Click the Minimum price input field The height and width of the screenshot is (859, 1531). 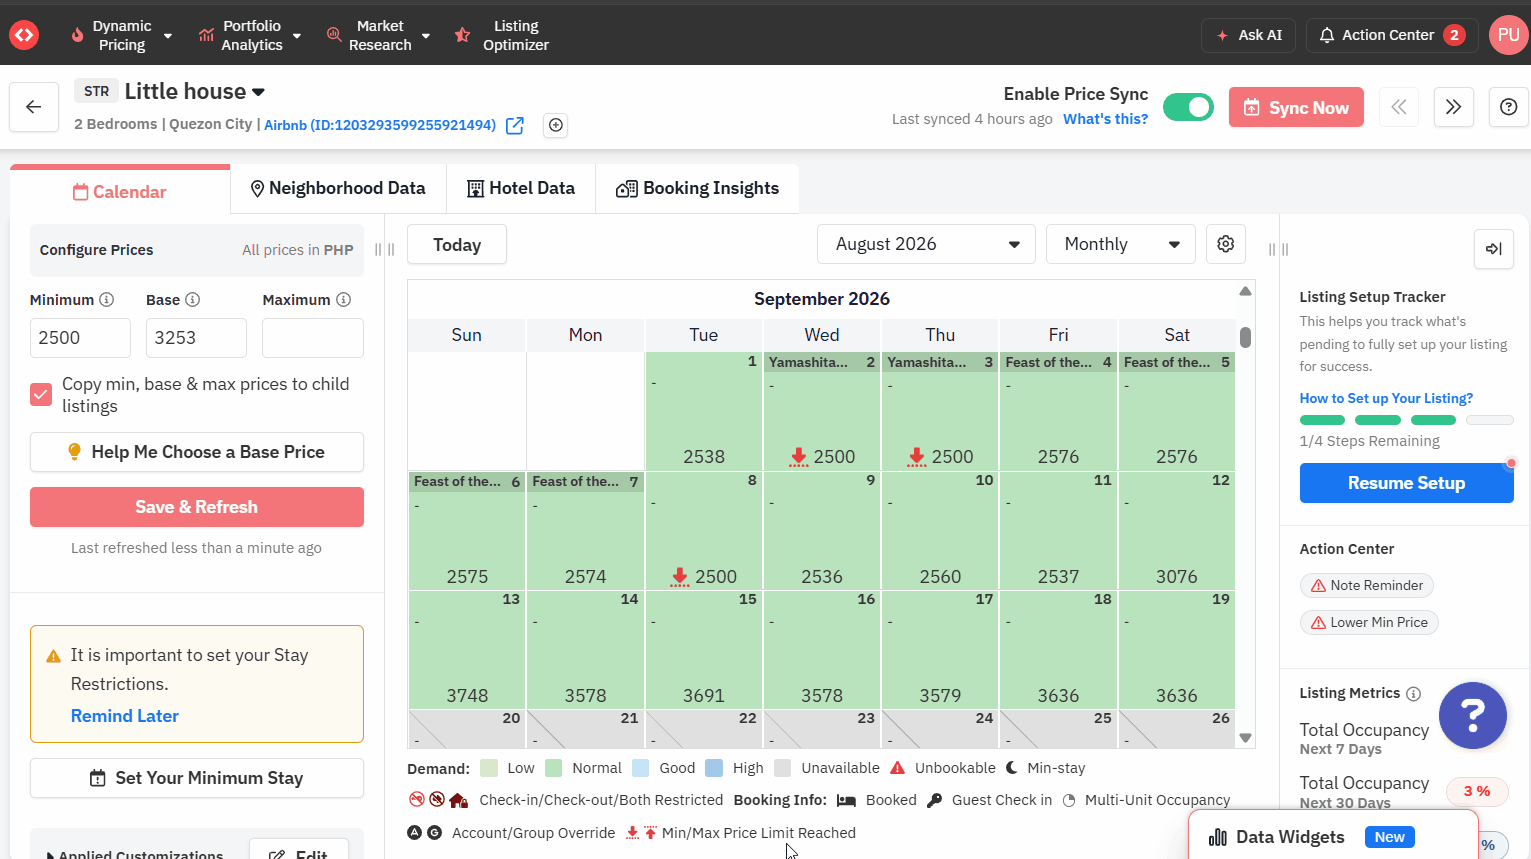point(80,338)
